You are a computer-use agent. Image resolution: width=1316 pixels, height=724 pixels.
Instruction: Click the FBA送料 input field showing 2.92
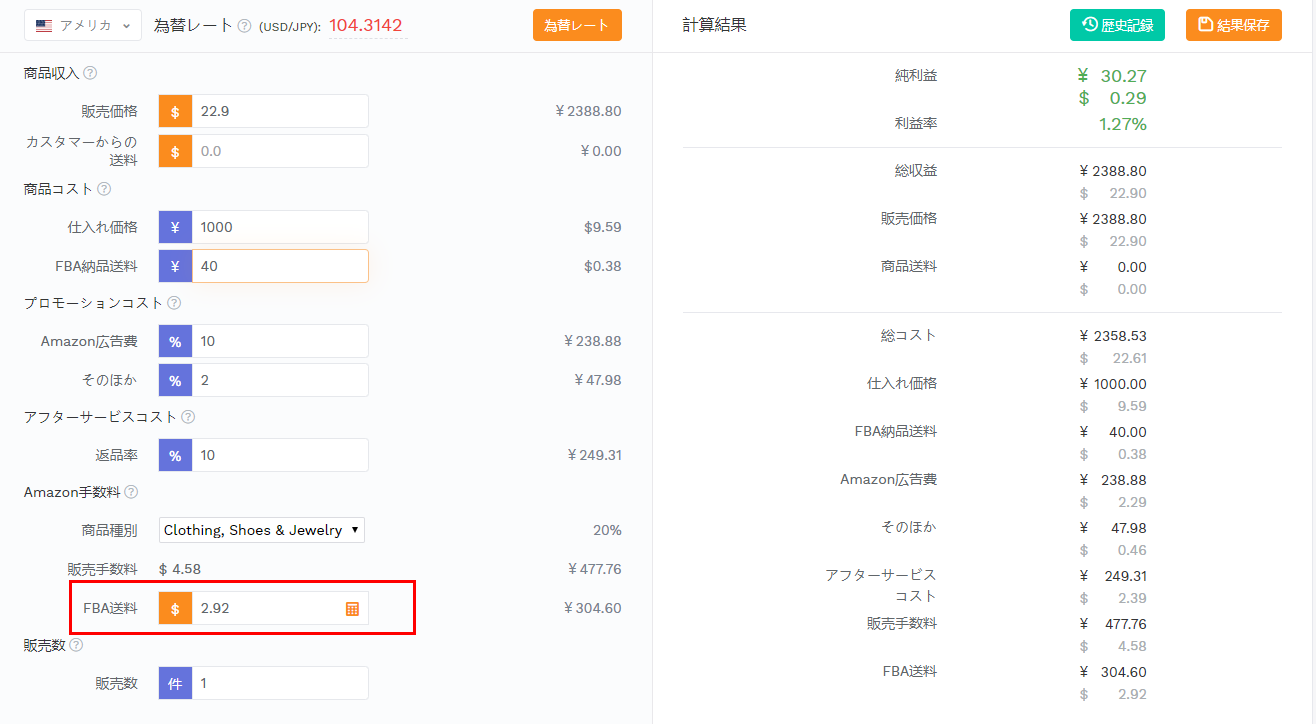click(x=280, y=609)
